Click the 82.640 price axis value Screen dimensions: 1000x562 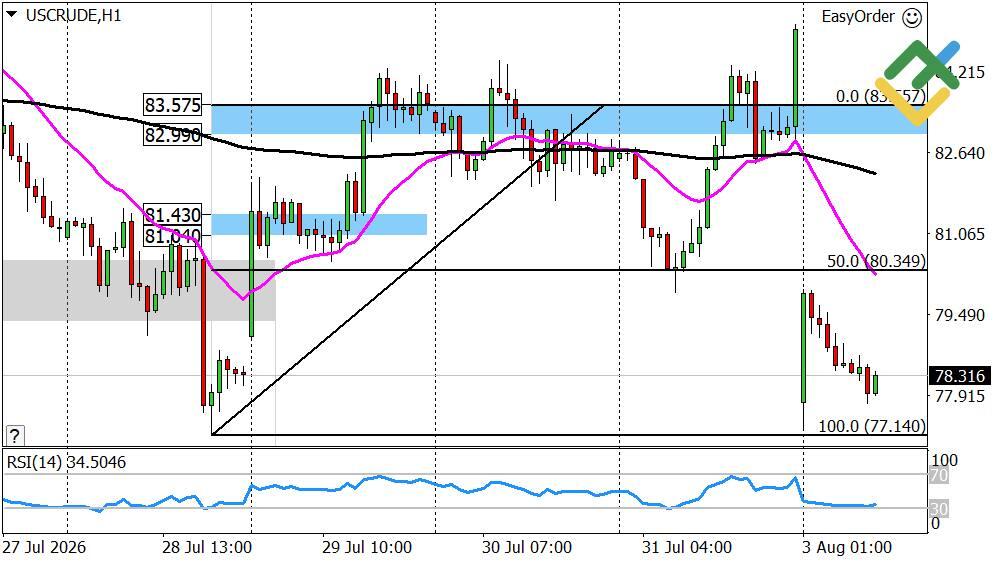tap(960, 153)
